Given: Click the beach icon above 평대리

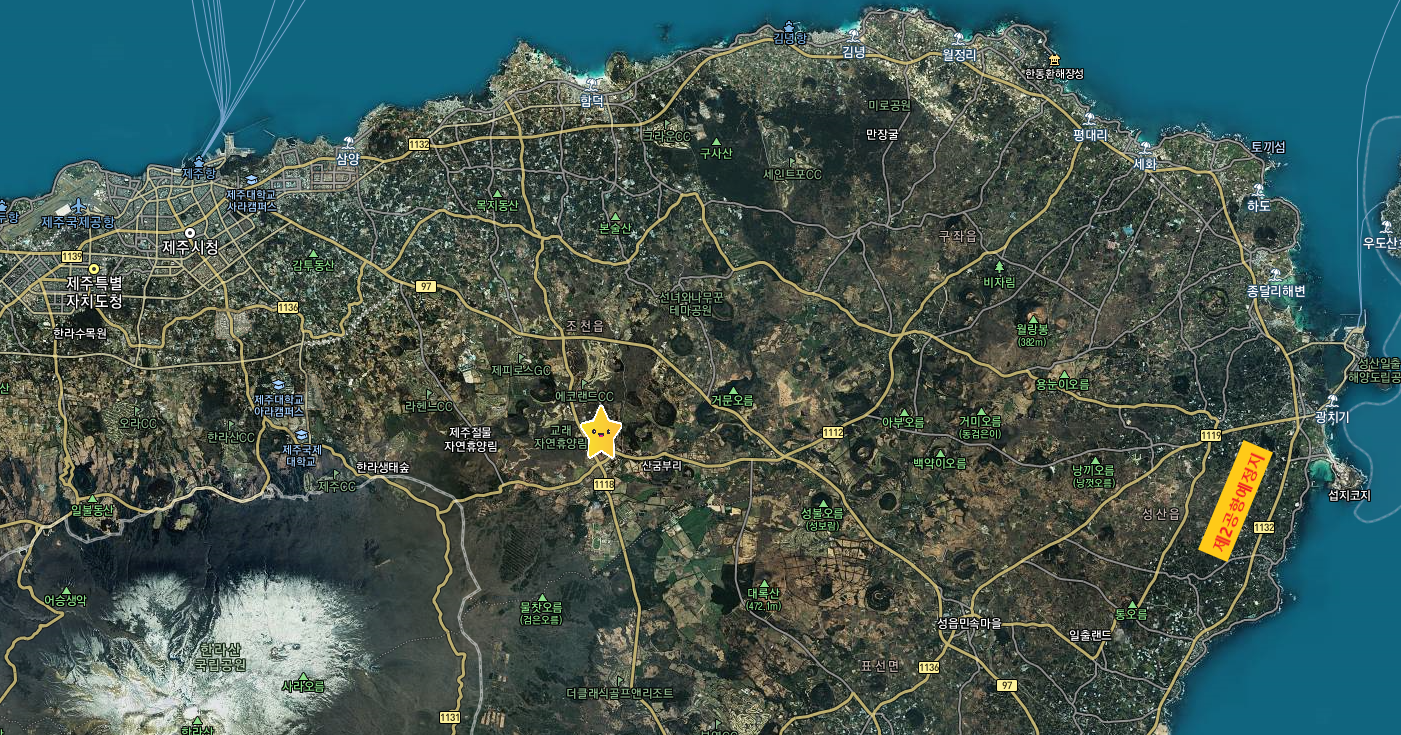Looking at the screenshot, I should (1088, 119).
